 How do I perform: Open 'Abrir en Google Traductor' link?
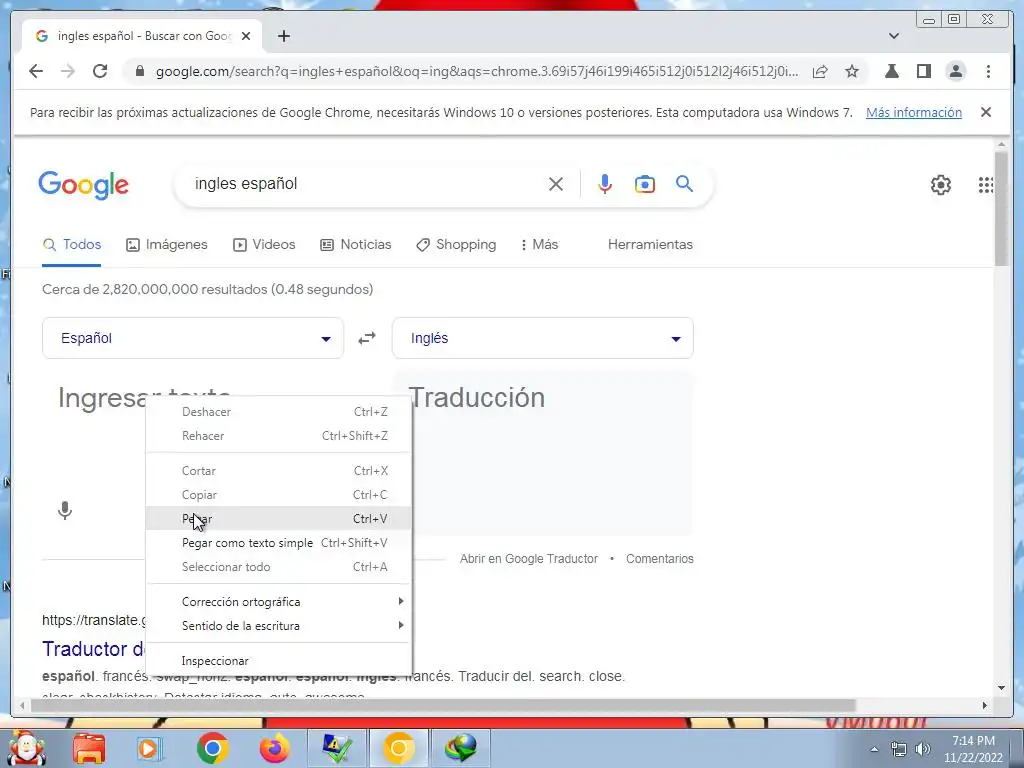pos(528,559)
